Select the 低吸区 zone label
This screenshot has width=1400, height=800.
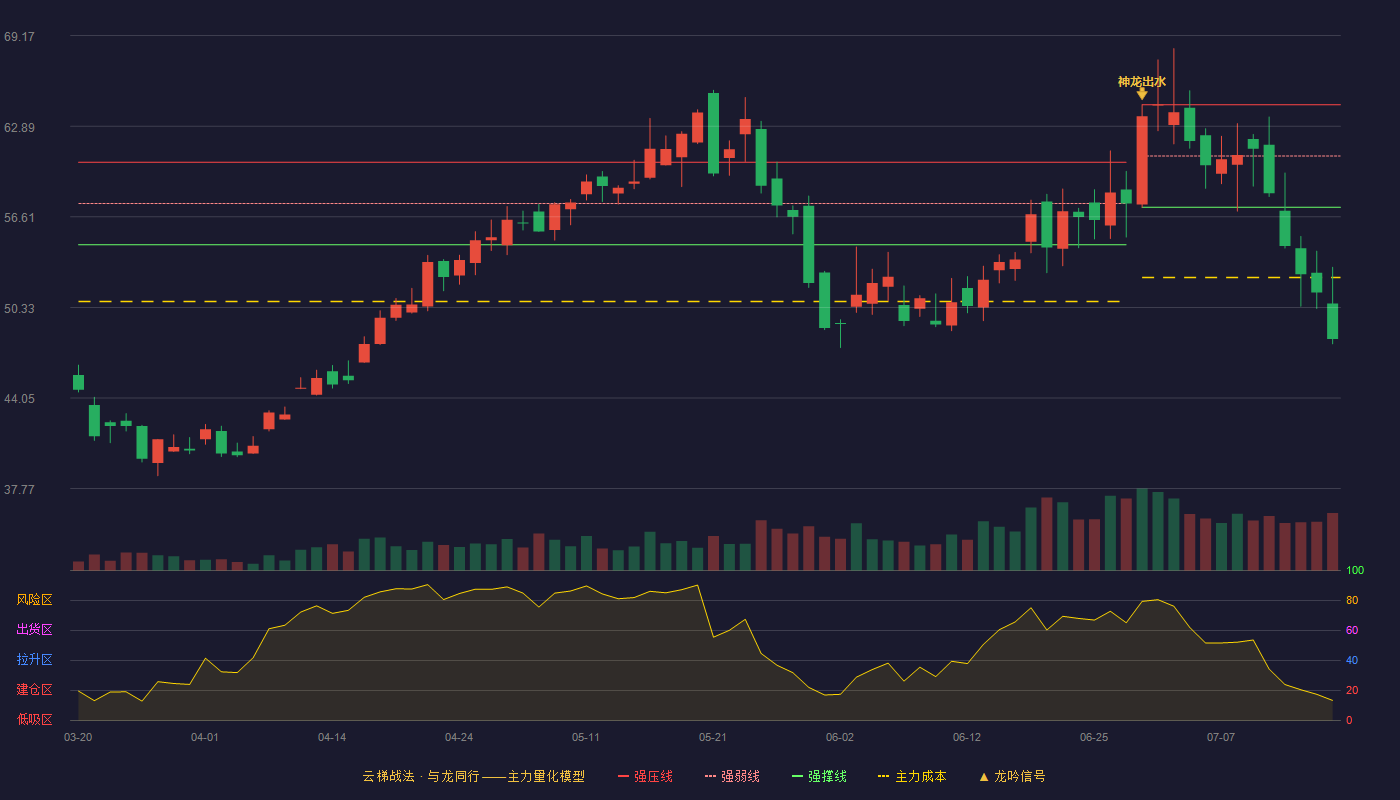pyautogui.click(x=34, y=719)
